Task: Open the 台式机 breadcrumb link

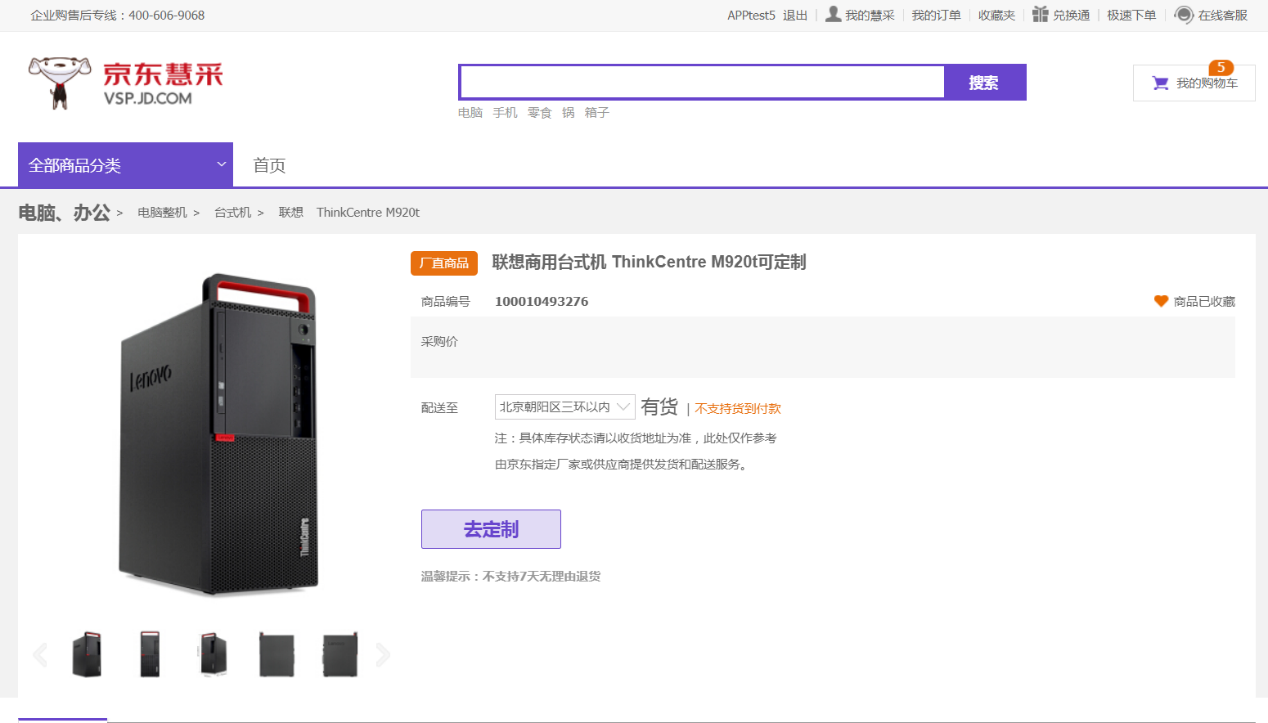Action: (x=232, y=213)
